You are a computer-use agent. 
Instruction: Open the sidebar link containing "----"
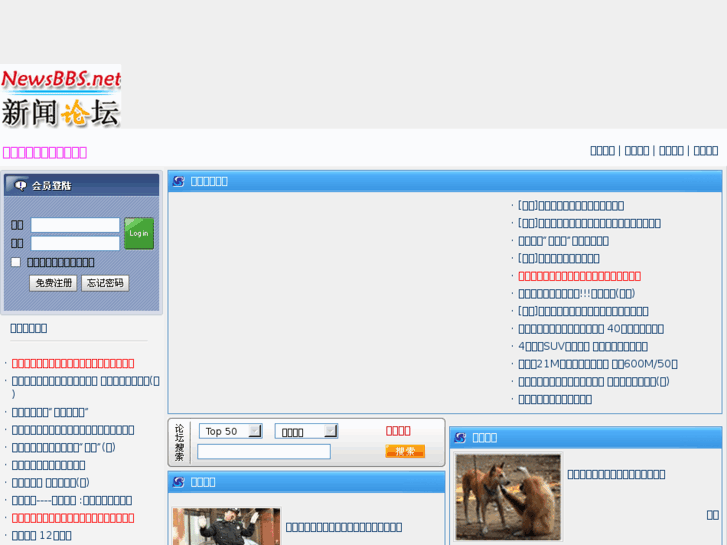click(x=72, y=500)
